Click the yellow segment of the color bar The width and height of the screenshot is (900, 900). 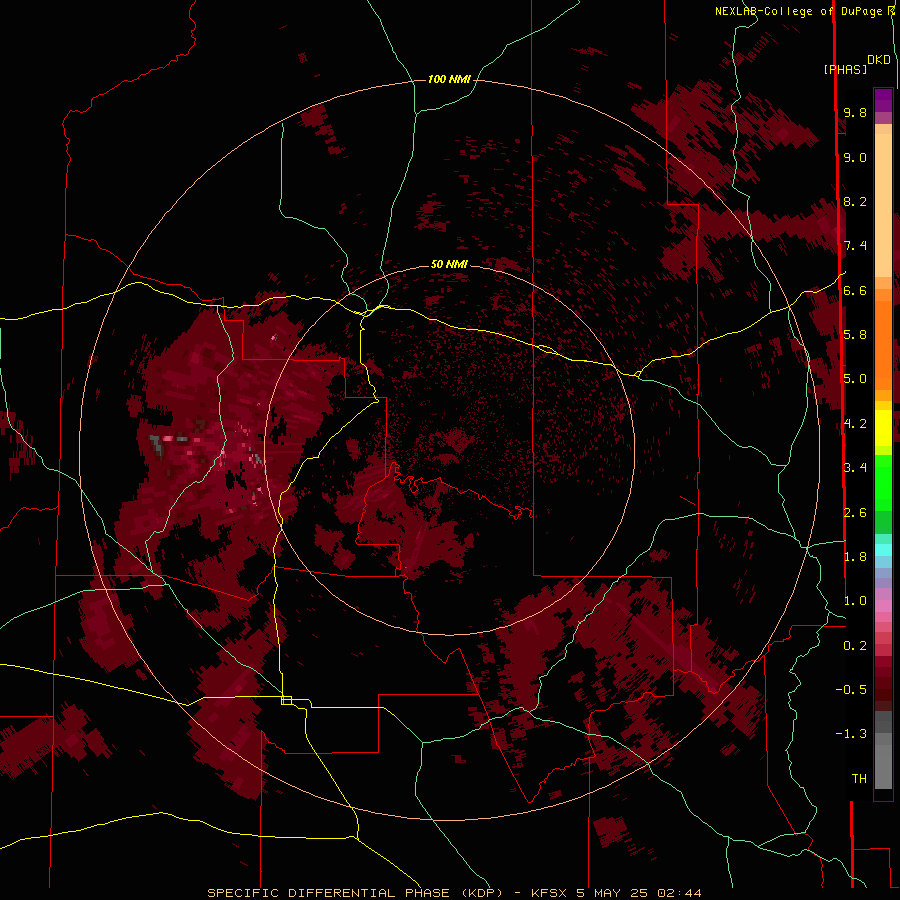pyautogui.click(x=883, y=428)
